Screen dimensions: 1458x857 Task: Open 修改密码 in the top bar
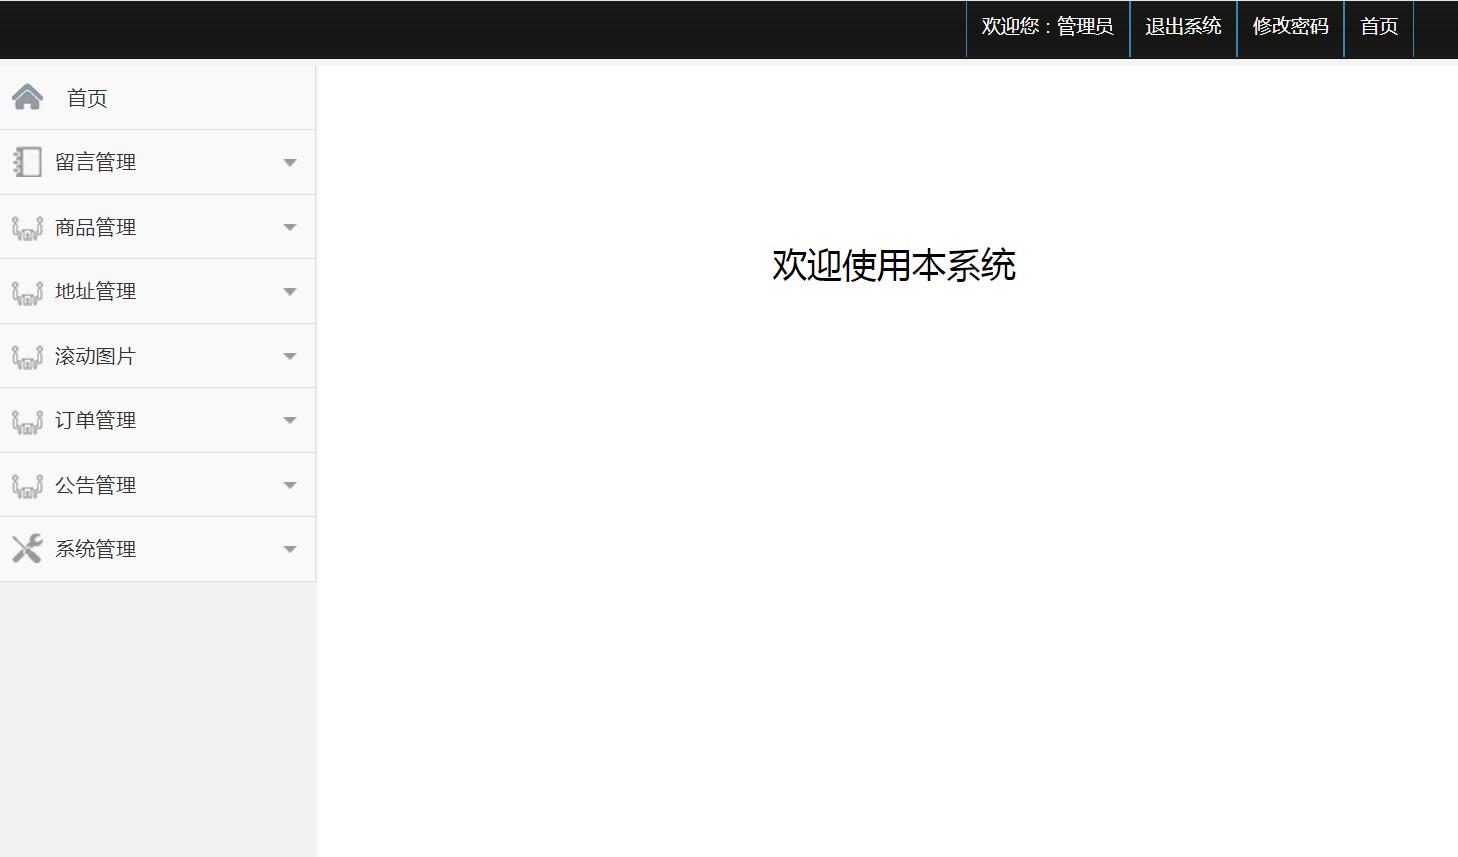(x=1290, y=27)
